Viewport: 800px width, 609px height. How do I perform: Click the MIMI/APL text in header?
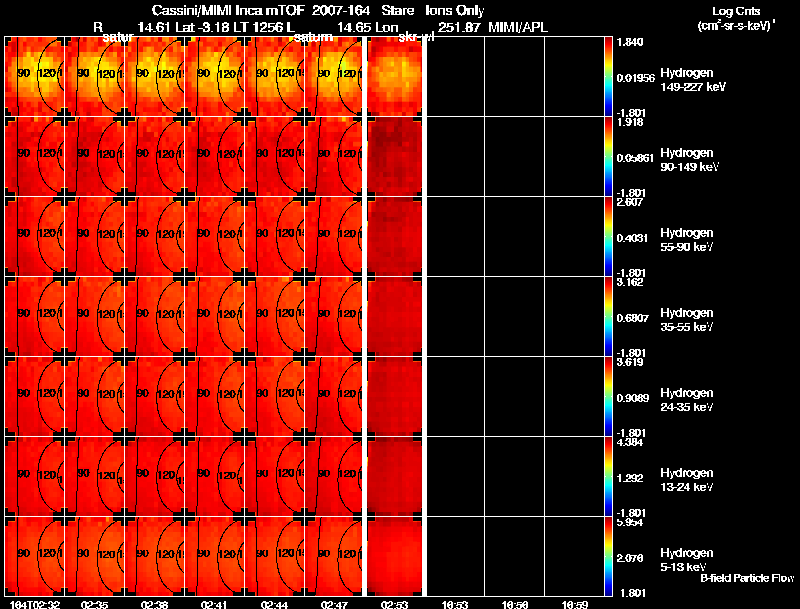[x=518, y=28]
